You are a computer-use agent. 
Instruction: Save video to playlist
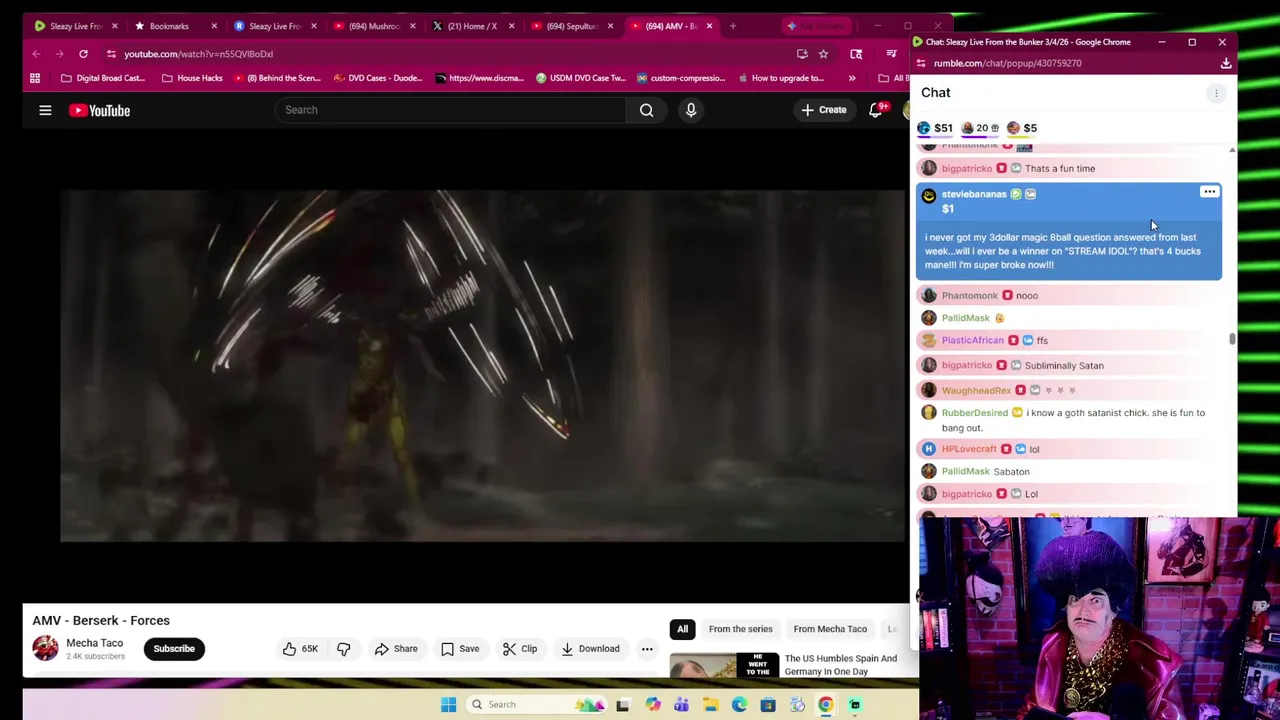(460, 649)
